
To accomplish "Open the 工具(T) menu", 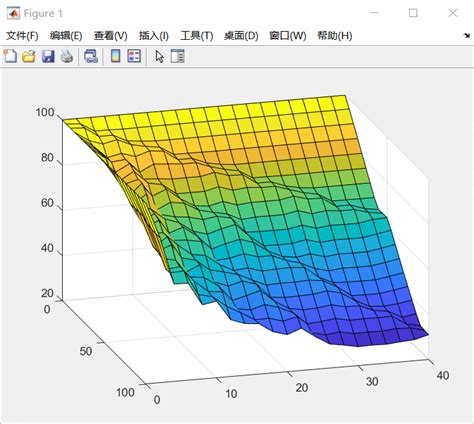I will [197, 36].
